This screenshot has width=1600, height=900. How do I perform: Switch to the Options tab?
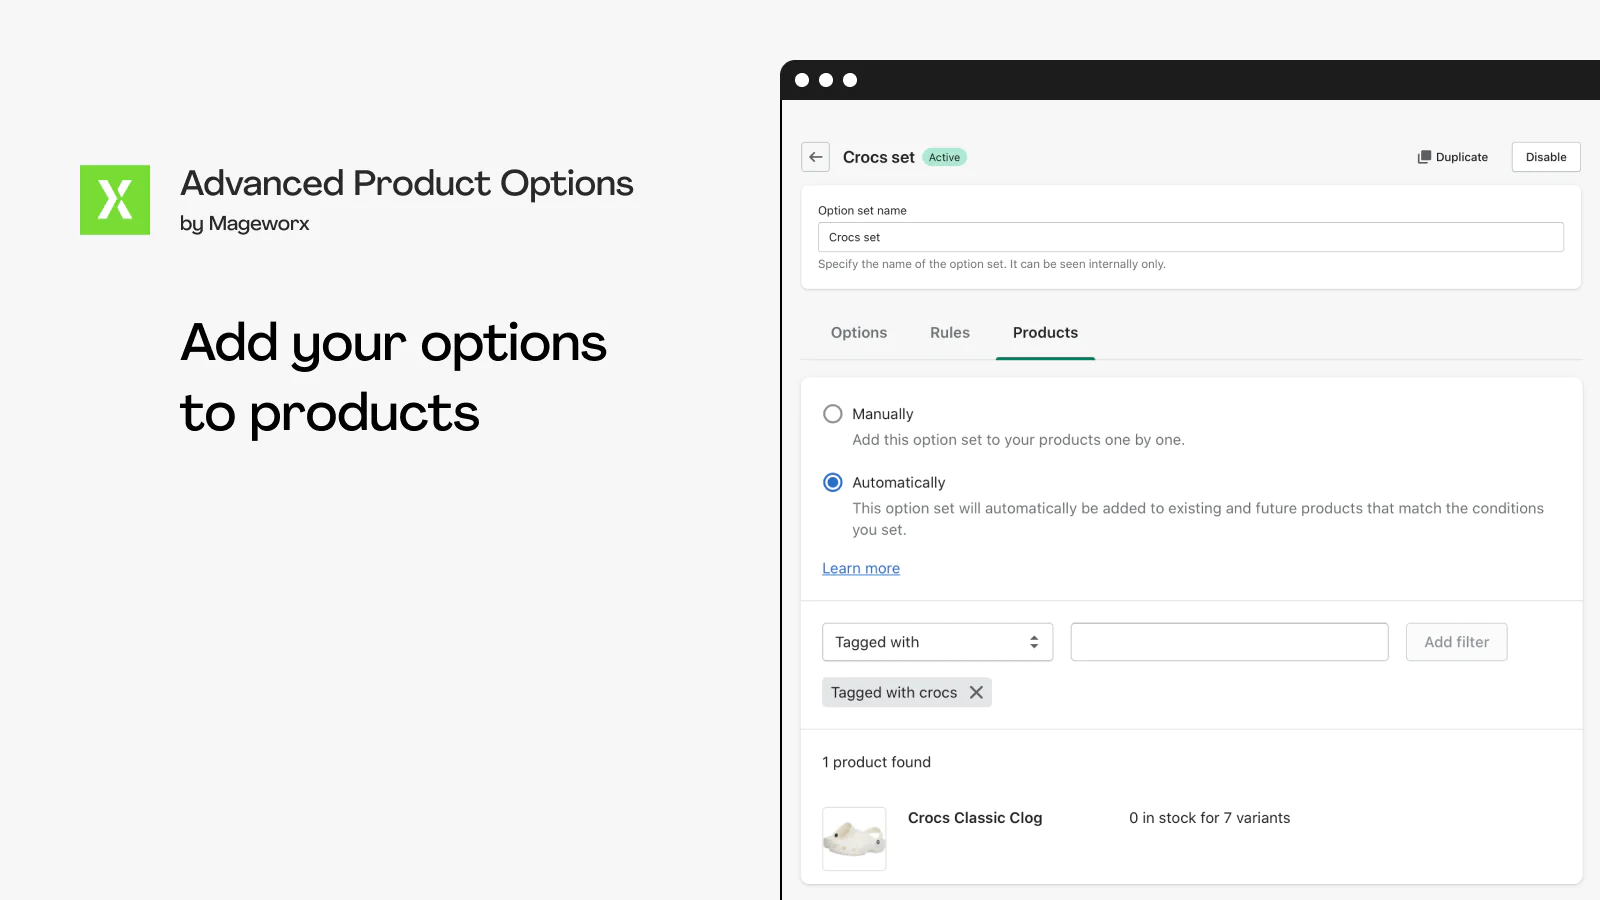pyautogui.click(x=859, y=333)
